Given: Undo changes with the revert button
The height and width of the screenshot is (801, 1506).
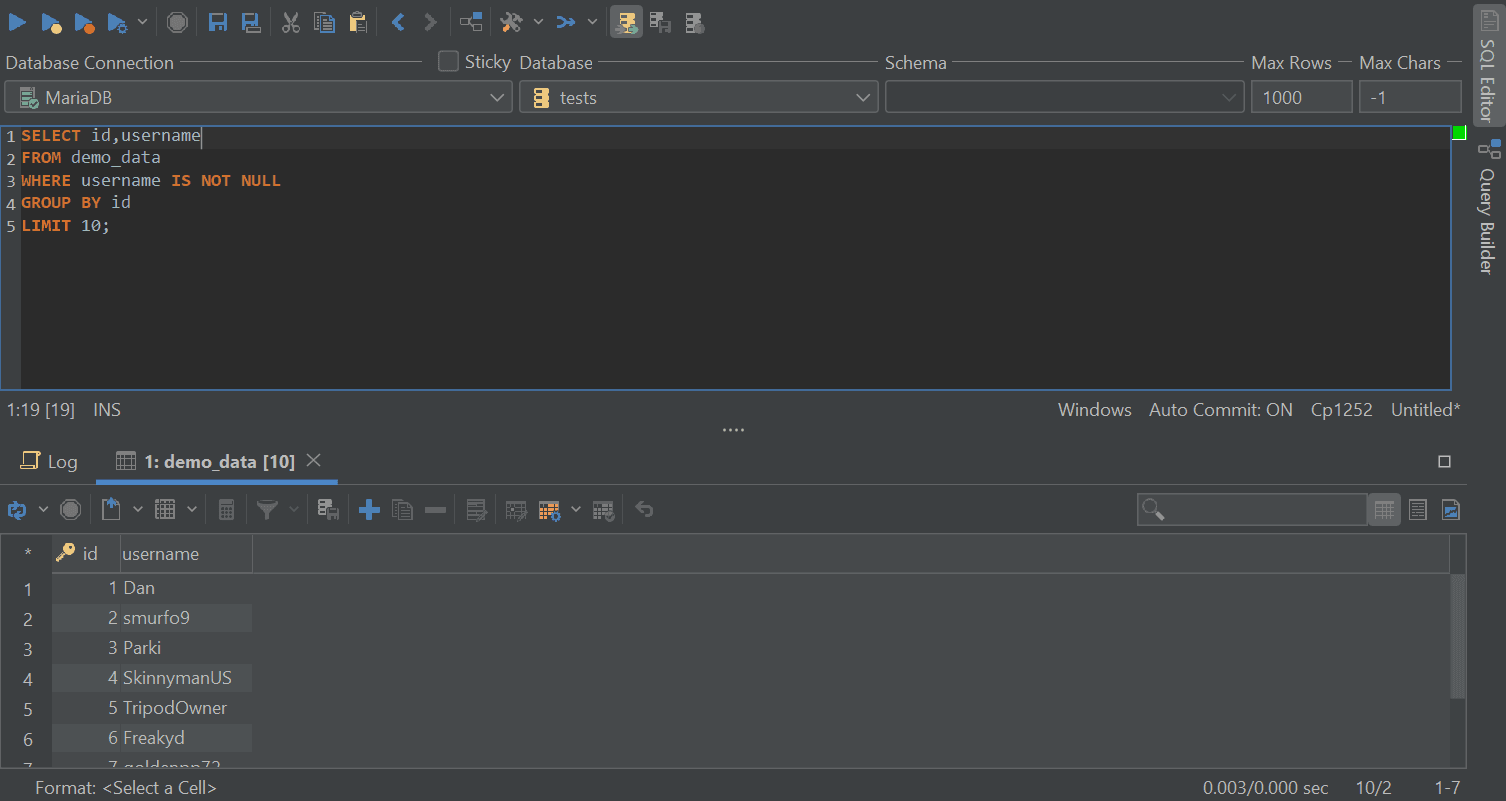Looking at the screenshot, I should [644, 509].
